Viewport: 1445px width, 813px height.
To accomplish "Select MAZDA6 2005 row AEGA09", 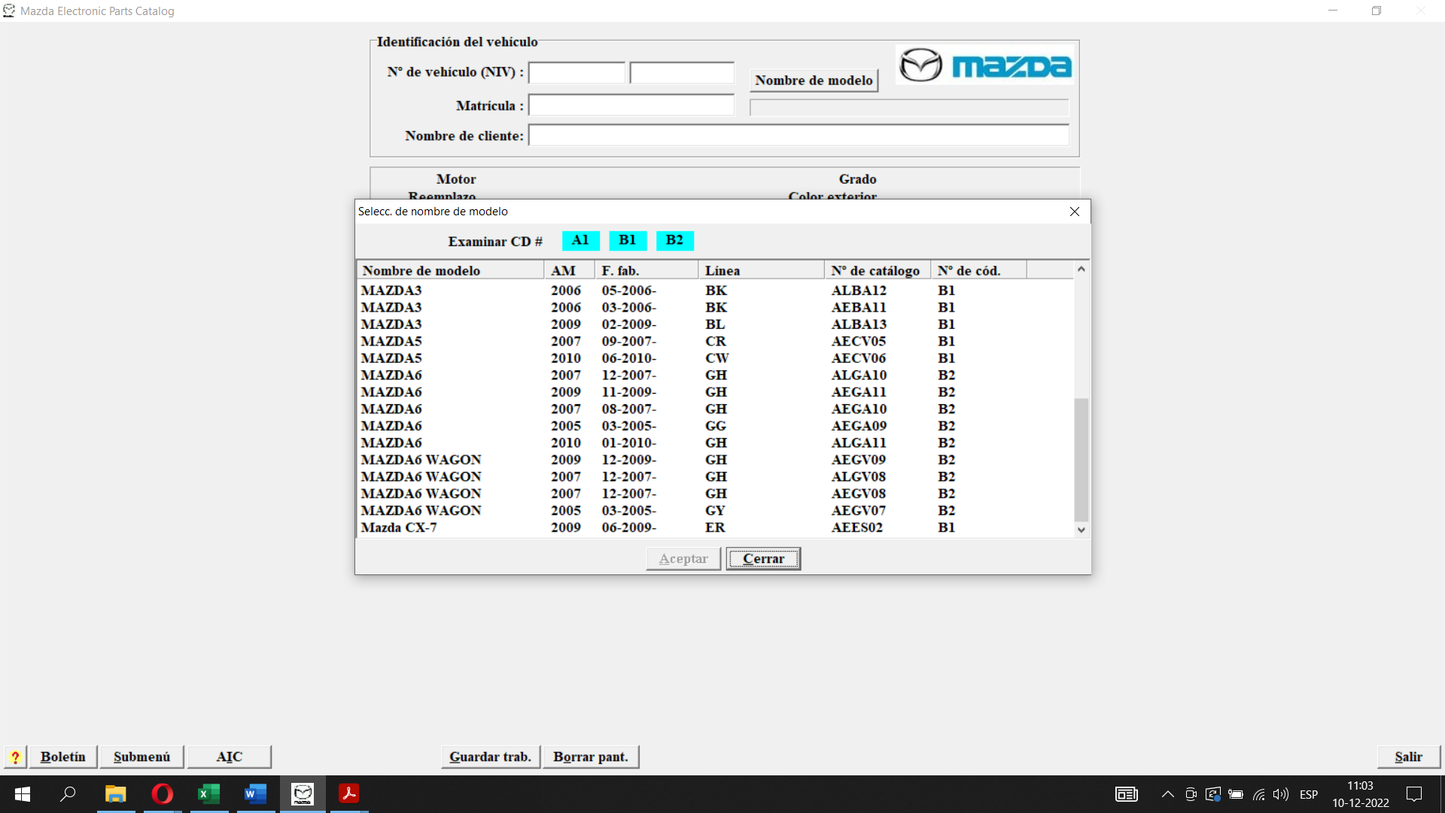I will (715, 426).
